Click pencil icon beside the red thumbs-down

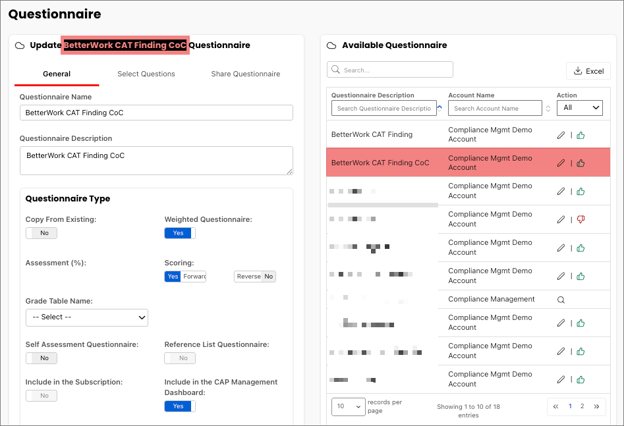561,219
